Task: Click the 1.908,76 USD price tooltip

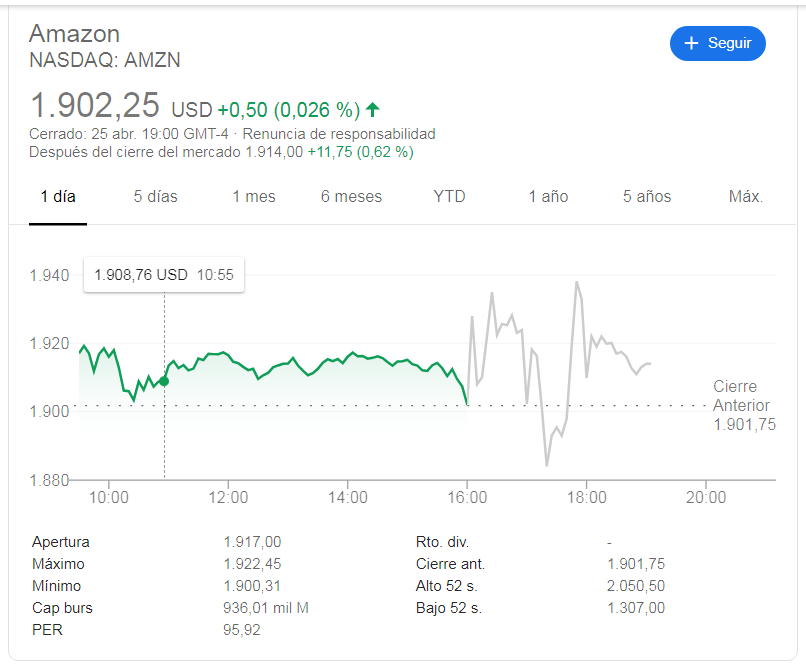Action: (164, 274)
